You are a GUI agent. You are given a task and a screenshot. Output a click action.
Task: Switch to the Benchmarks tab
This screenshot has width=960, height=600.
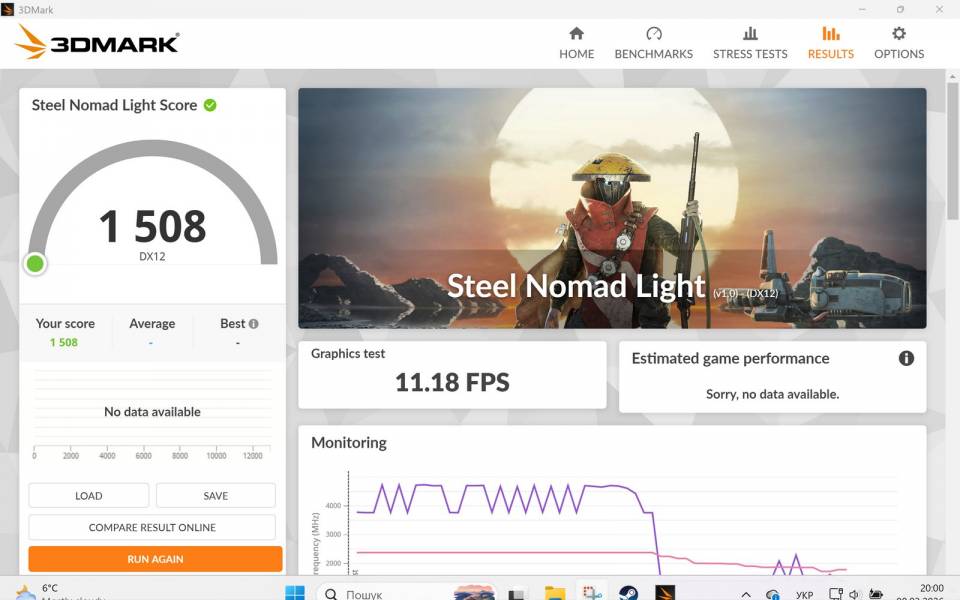[x=653, y=43]
